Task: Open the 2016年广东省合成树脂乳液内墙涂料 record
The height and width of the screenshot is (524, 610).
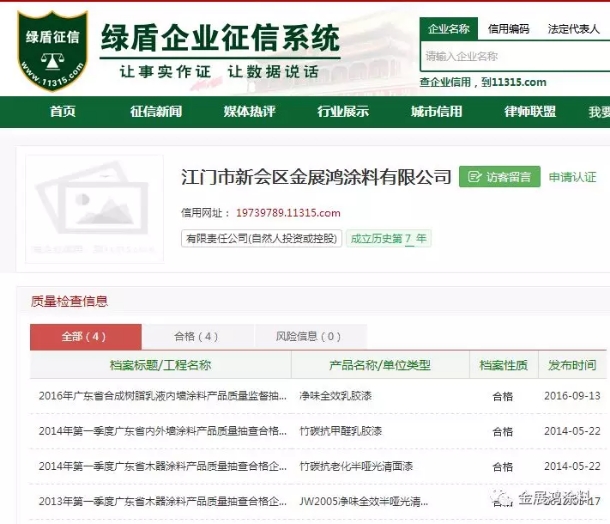Action: [x=163, y=396]
